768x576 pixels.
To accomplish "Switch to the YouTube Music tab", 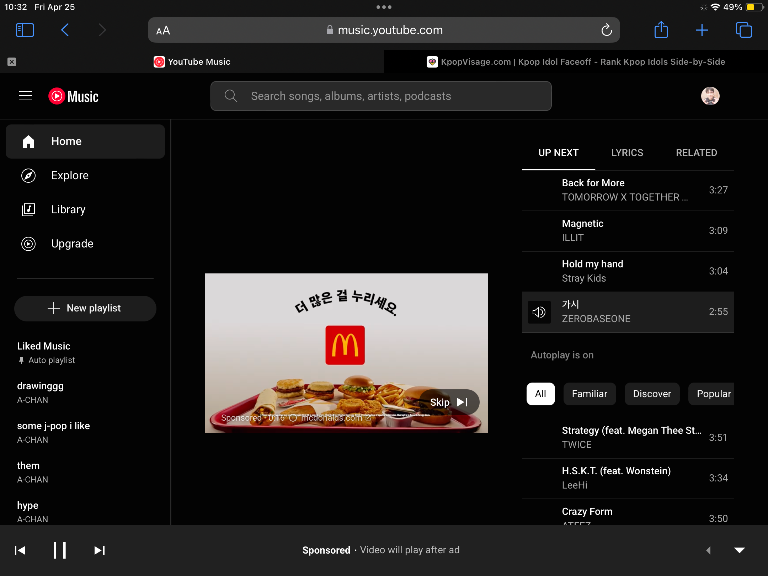I will (x=192, y=62).
